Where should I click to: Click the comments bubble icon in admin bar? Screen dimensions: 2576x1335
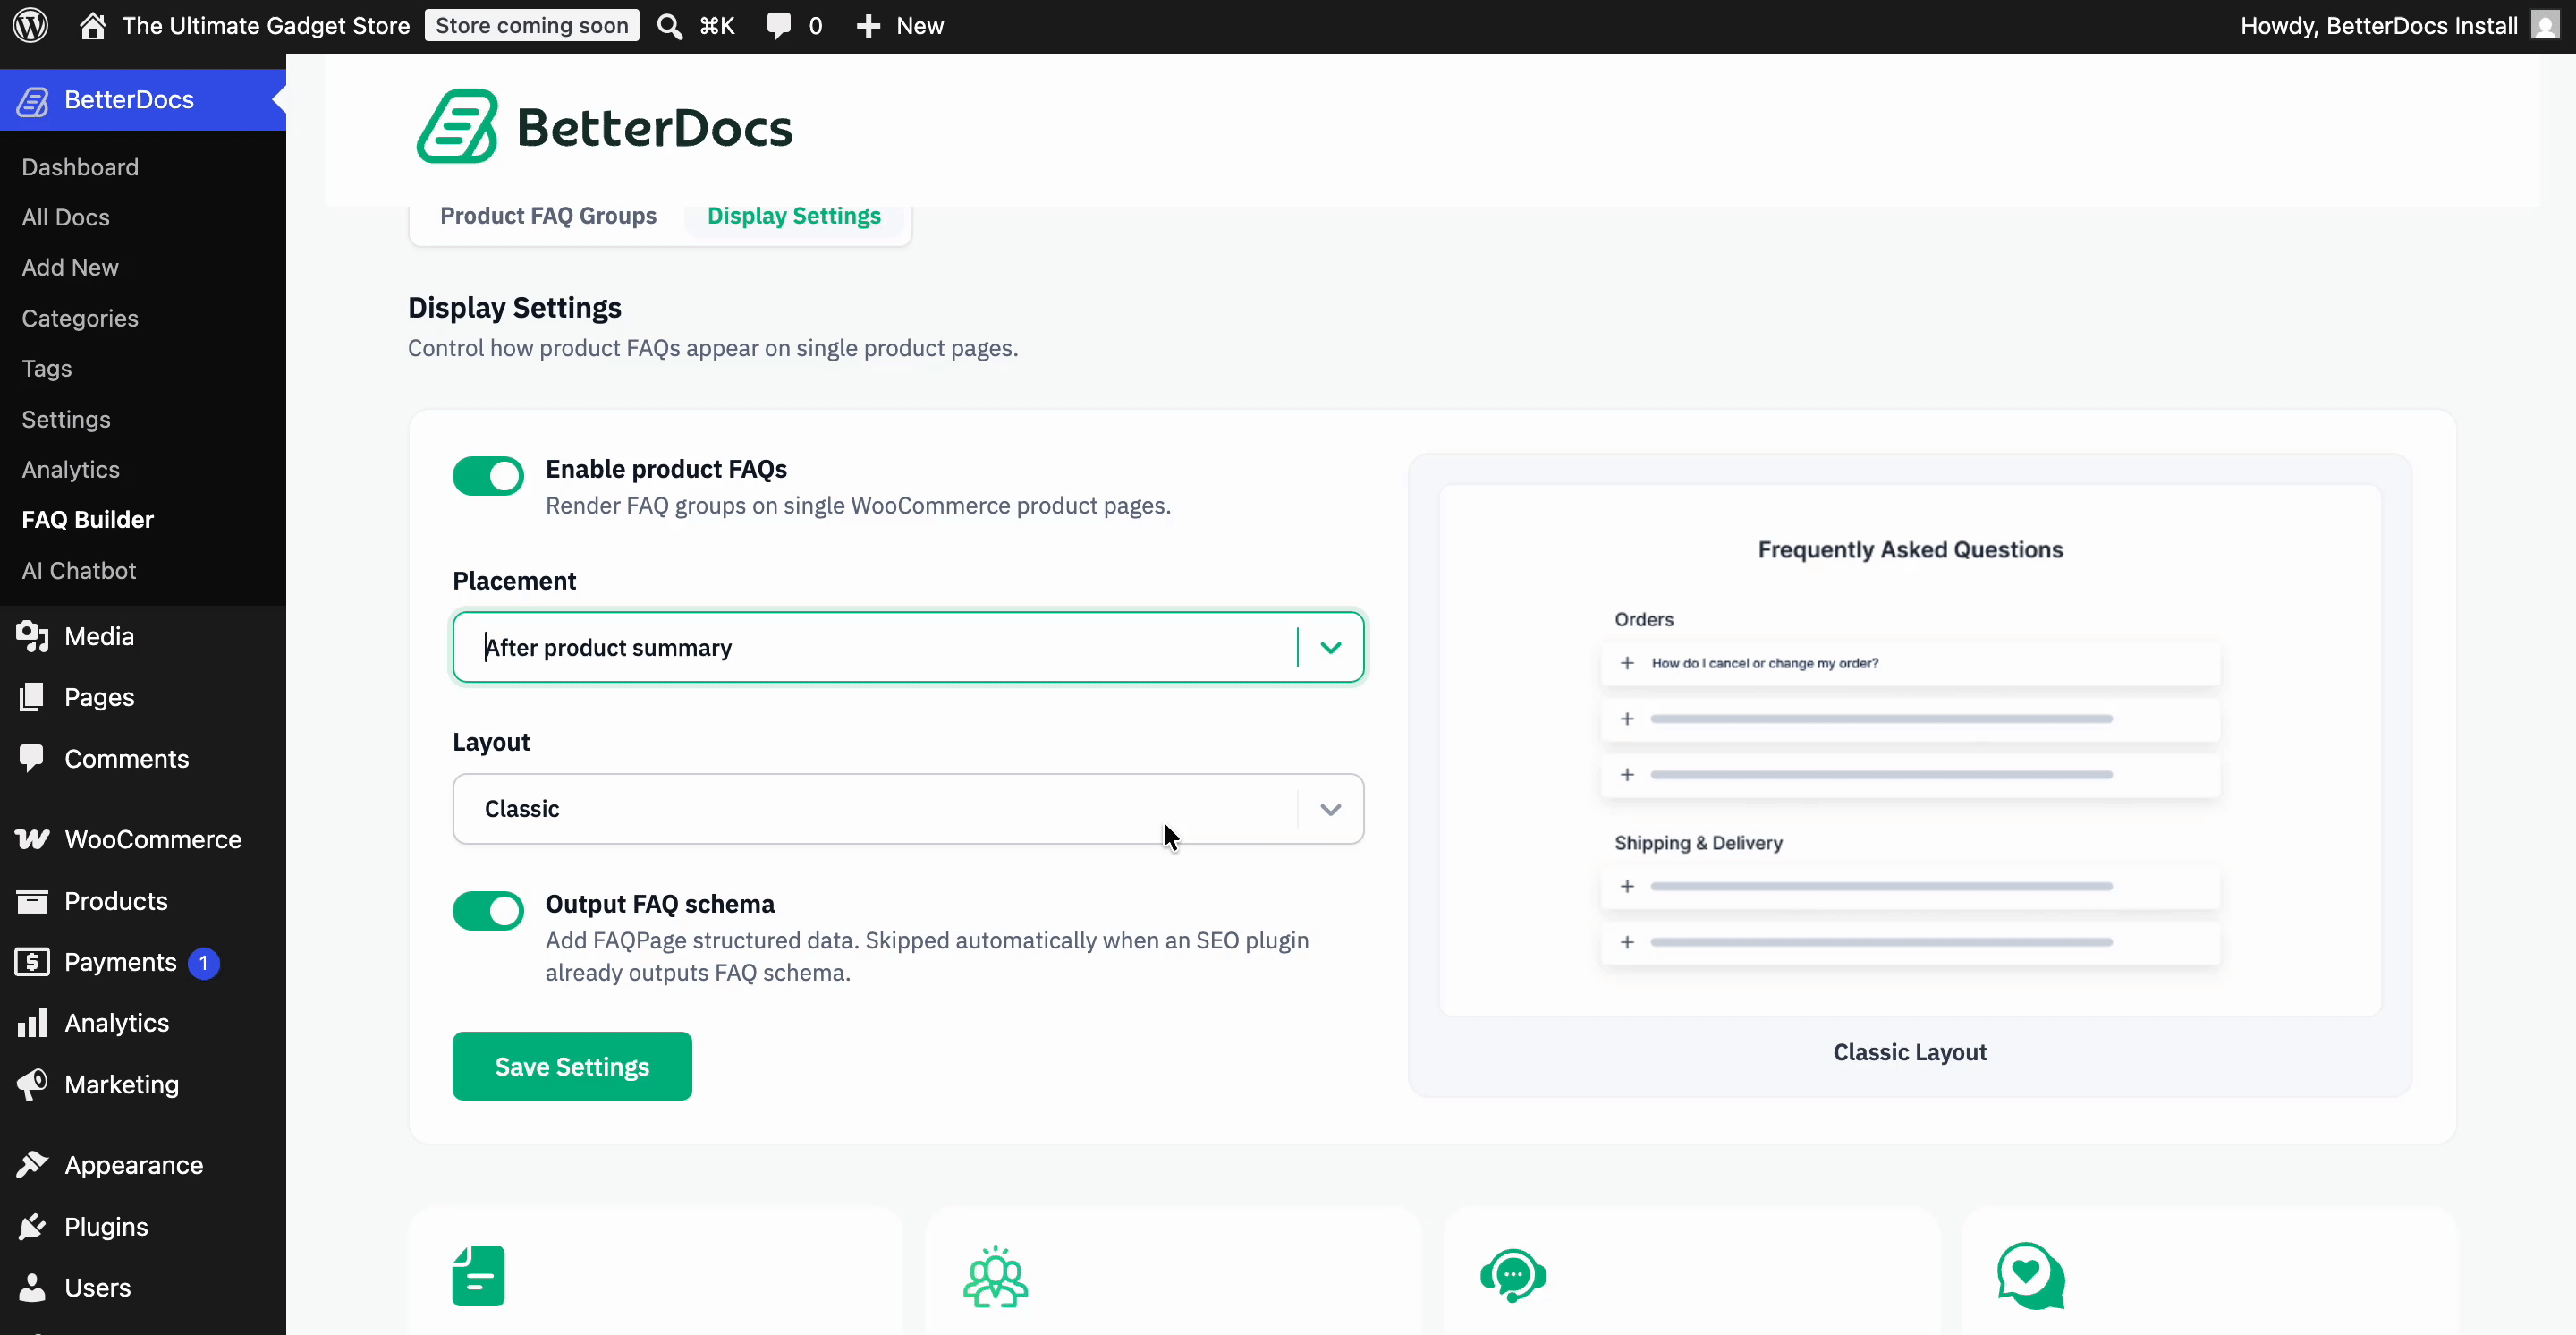(778, 26)
